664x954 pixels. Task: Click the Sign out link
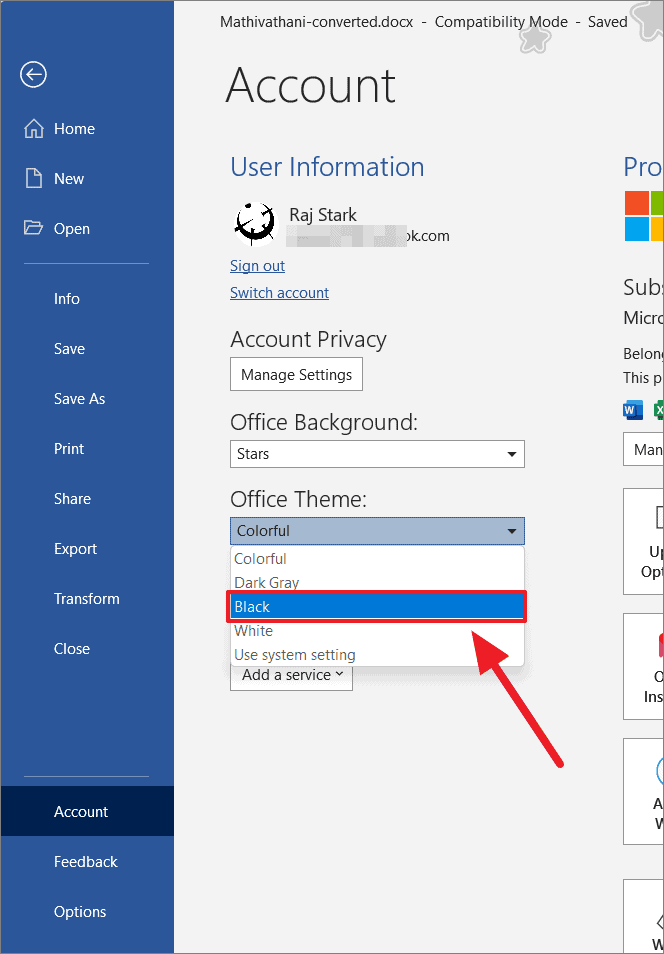click(x=257, y=265)
